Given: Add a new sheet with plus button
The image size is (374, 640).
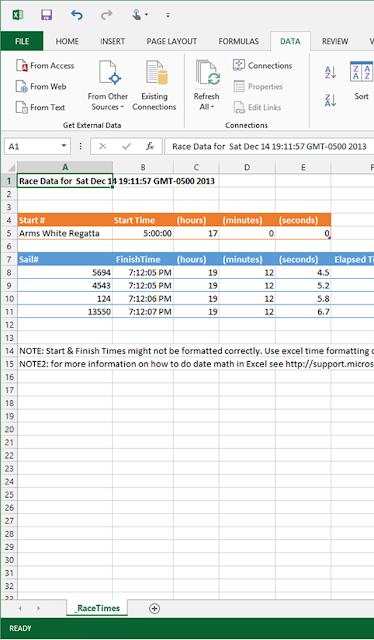Looking at the screenshot, I should click(154, 609).
